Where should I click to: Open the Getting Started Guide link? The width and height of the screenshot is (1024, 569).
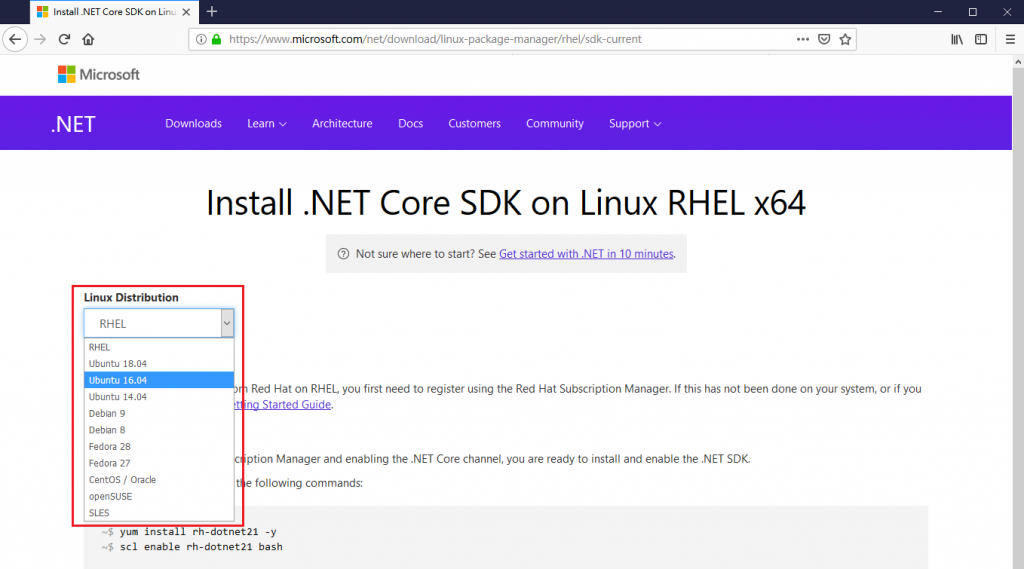click(x=283, y=404)
